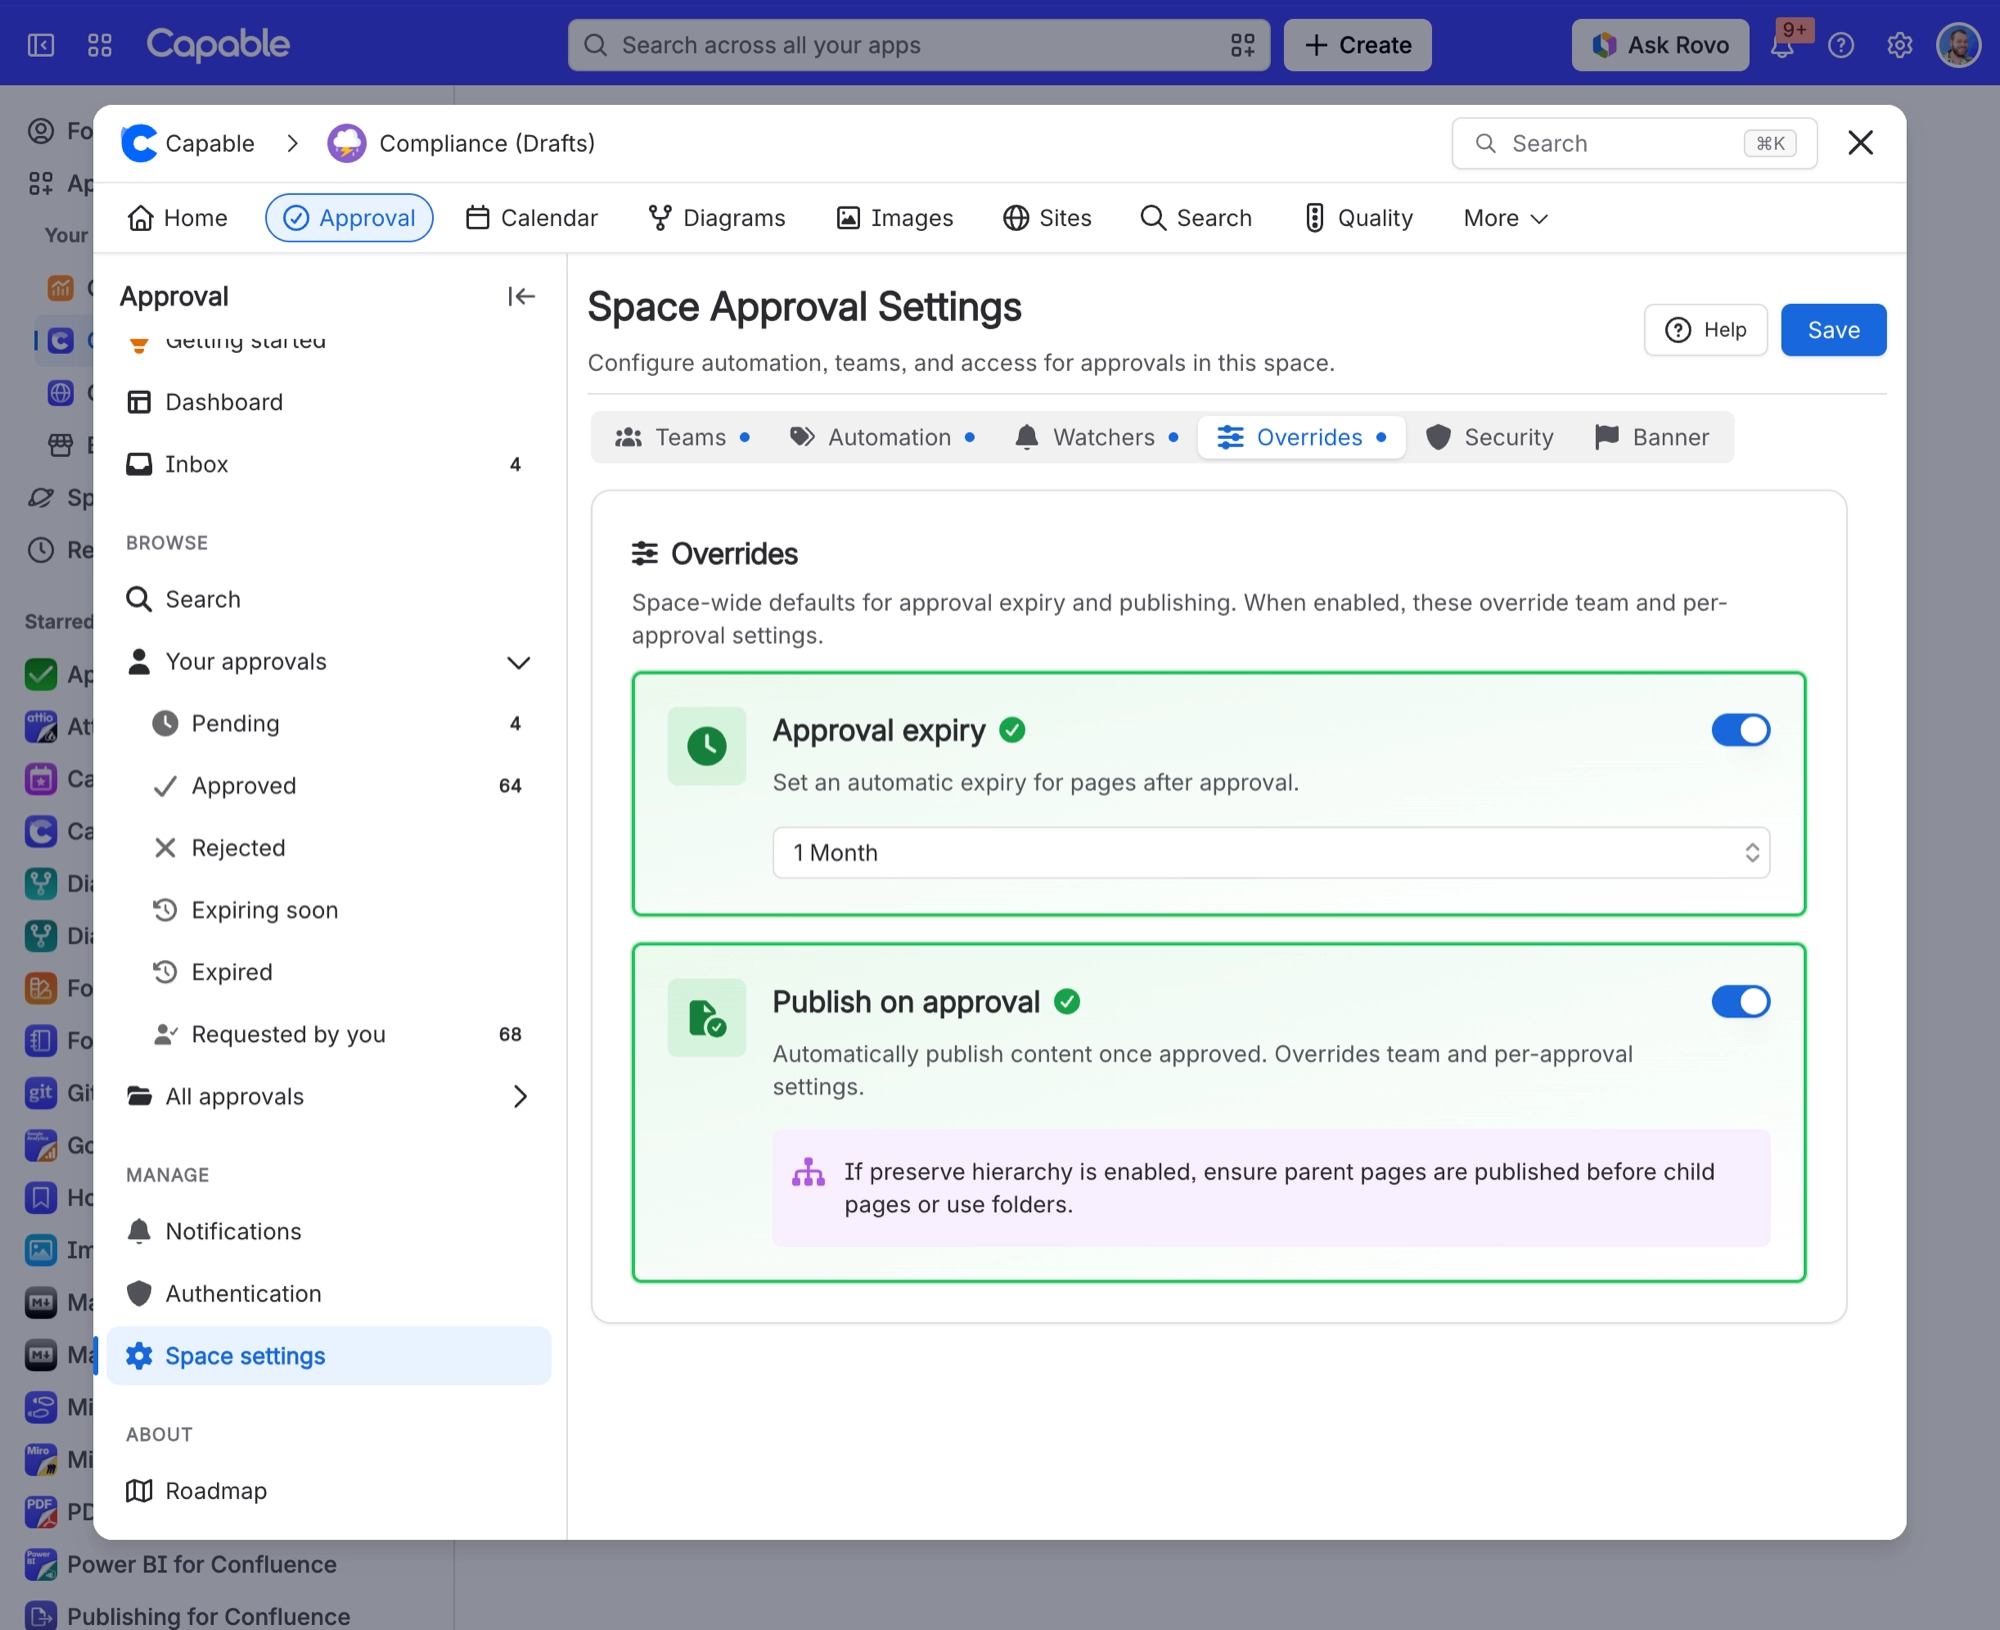Select Space settings in sidebar
Screen dimensions: 2000x1630
[328, 1356]
